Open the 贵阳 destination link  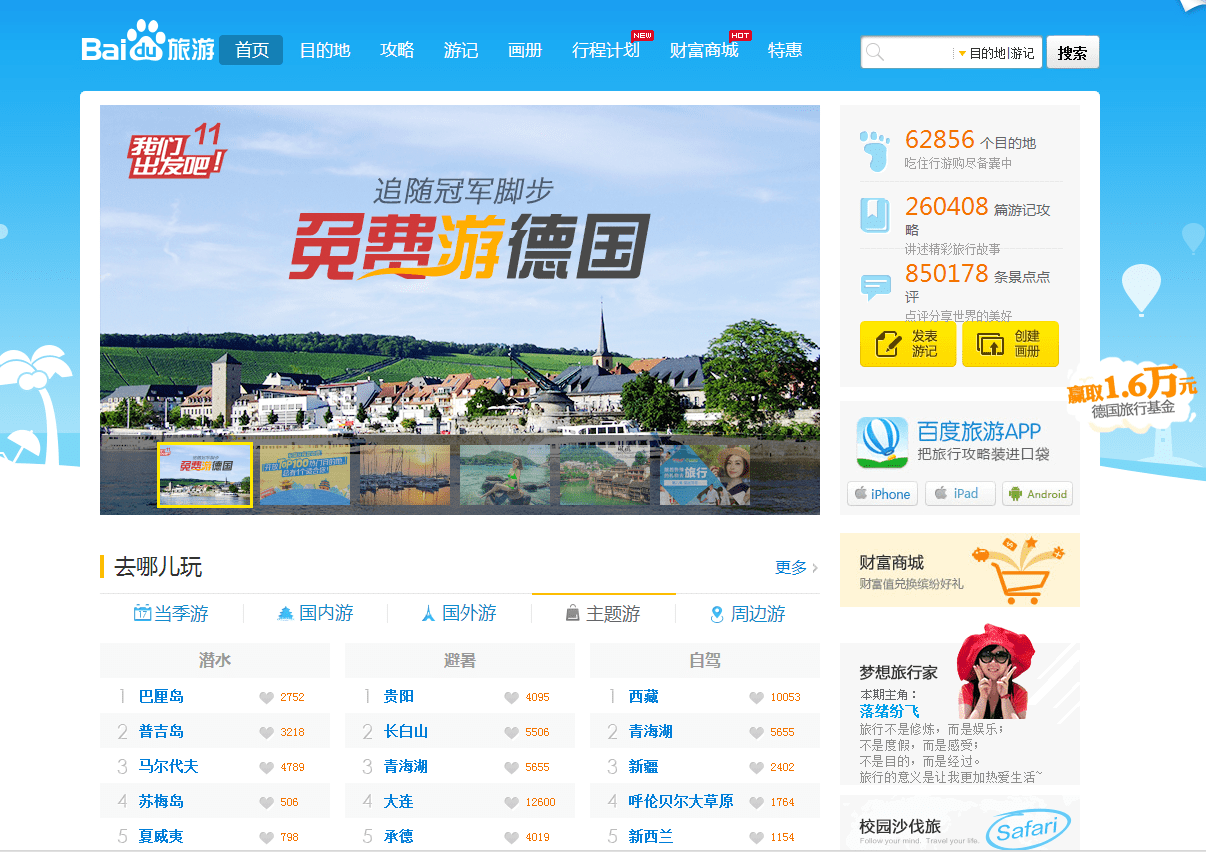pyautogui.click(x=399, y=696)
